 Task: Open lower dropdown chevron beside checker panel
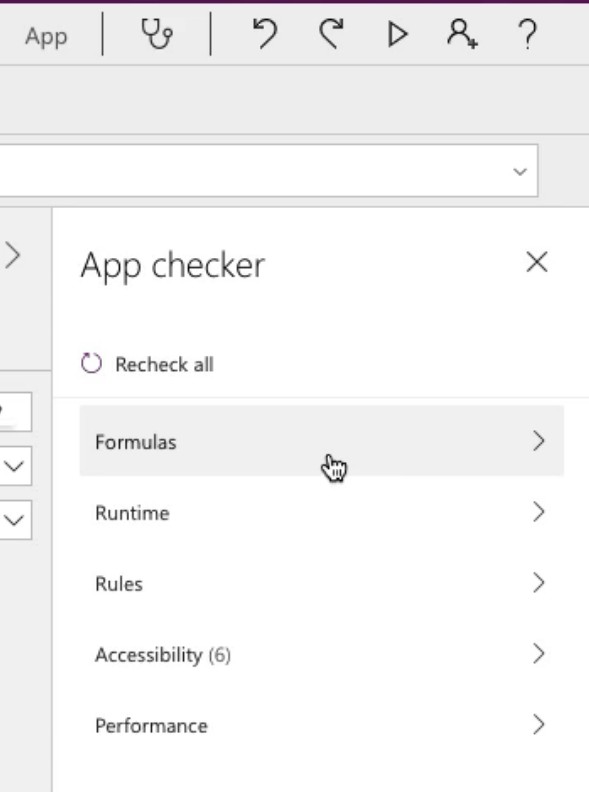(14, 520)
